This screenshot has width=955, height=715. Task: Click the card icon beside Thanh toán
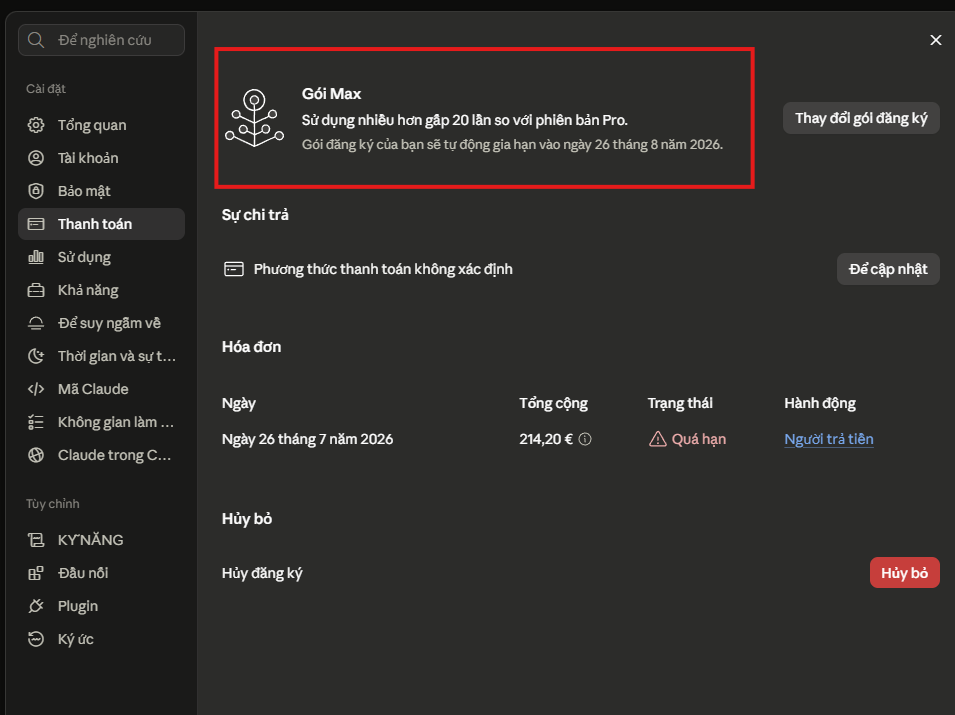(36, 224)
